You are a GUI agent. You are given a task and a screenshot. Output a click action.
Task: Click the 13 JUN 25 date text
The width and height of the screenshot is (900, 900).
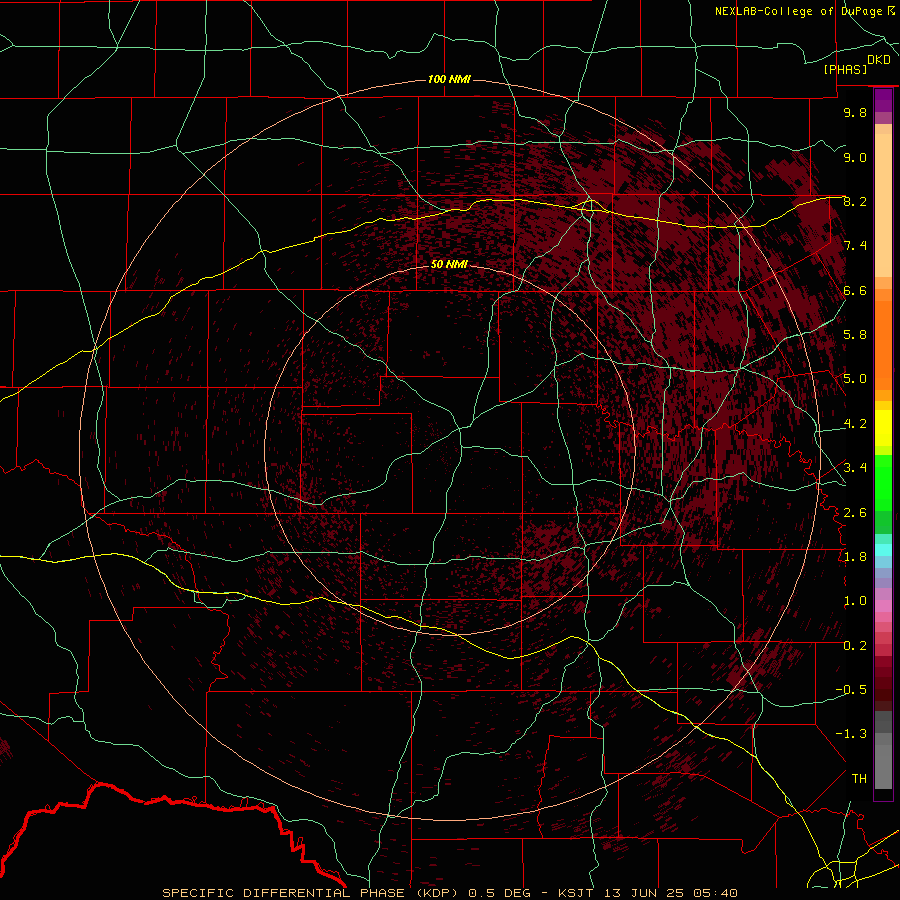point(644,893)
